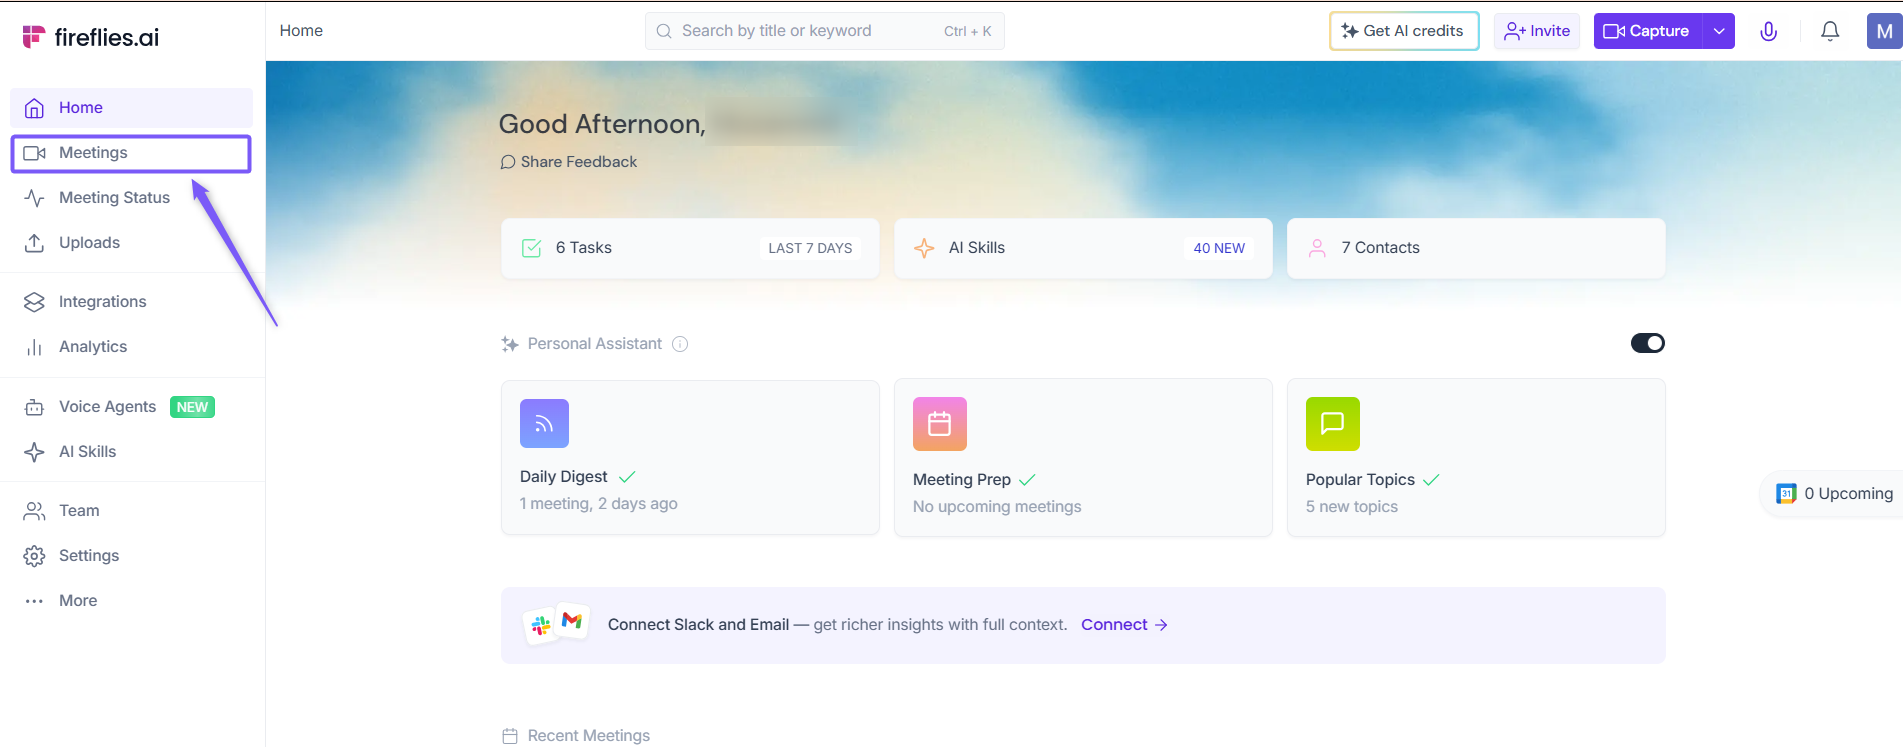Go to Meeting Status page
This screenshot has width=1903, height=747.
pyautogui.click(x=131, y=198)
